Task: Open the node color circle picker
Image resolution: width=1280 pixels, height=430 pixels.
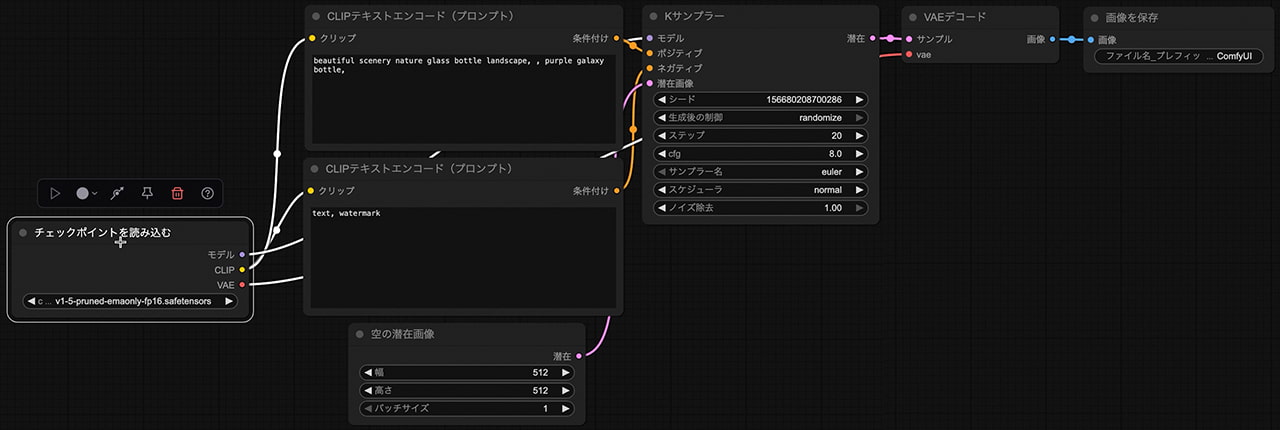Action: point(84,193)
